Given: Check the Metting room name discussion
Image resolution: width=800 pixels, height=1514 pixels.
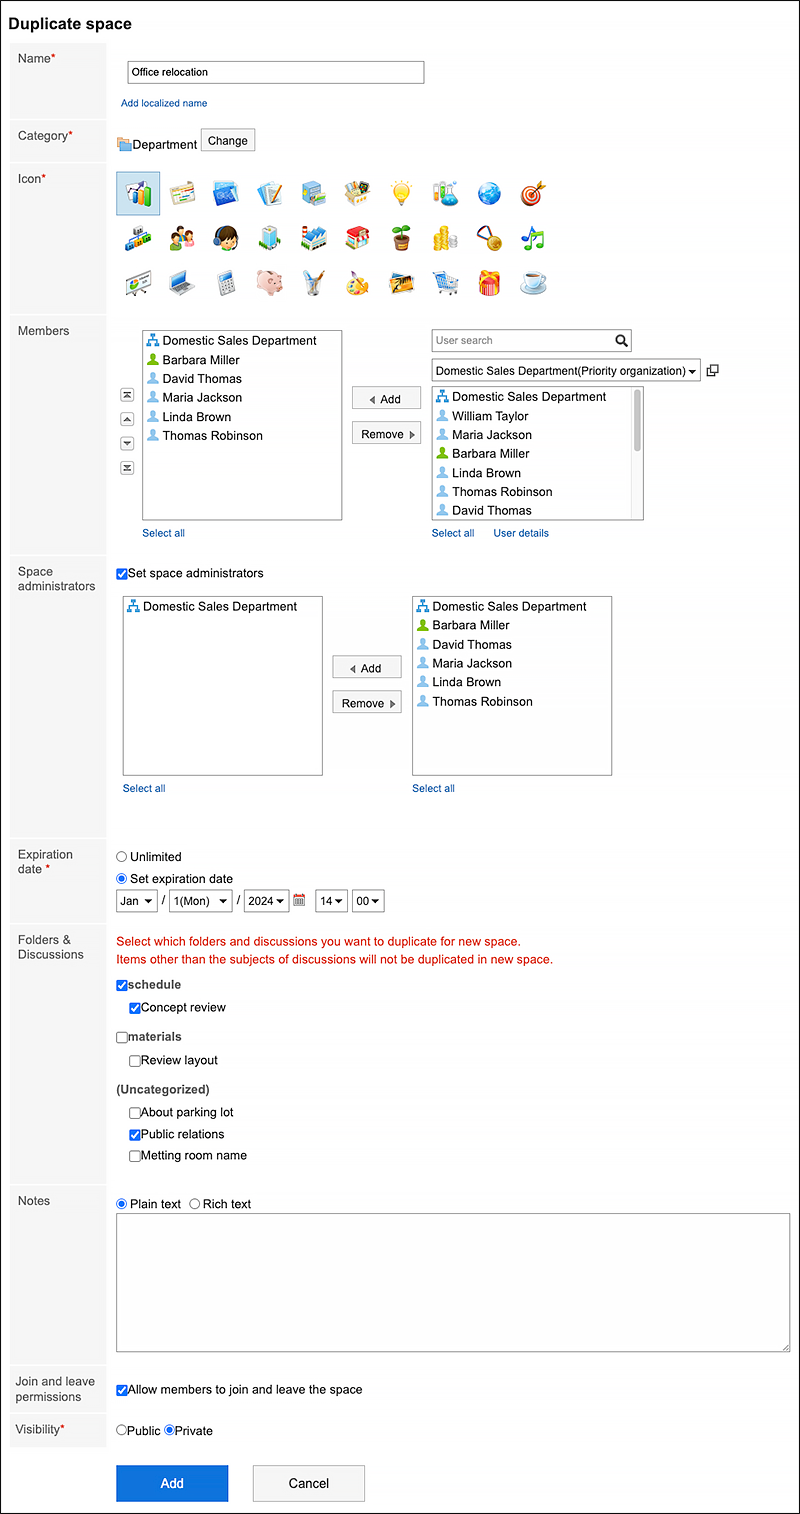Looking at the screenshot, I should coord(135,1156).
